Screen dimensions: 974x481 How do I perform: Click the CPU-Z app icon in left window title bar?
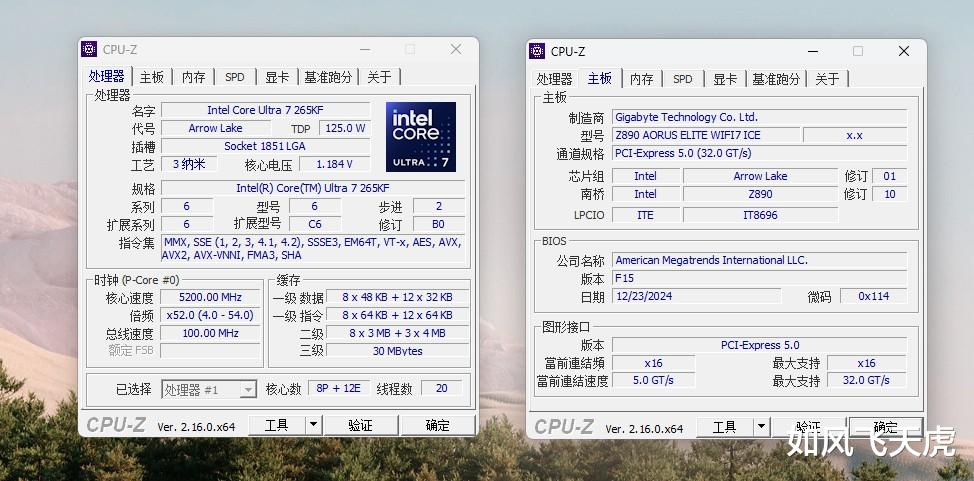(89, 49)
